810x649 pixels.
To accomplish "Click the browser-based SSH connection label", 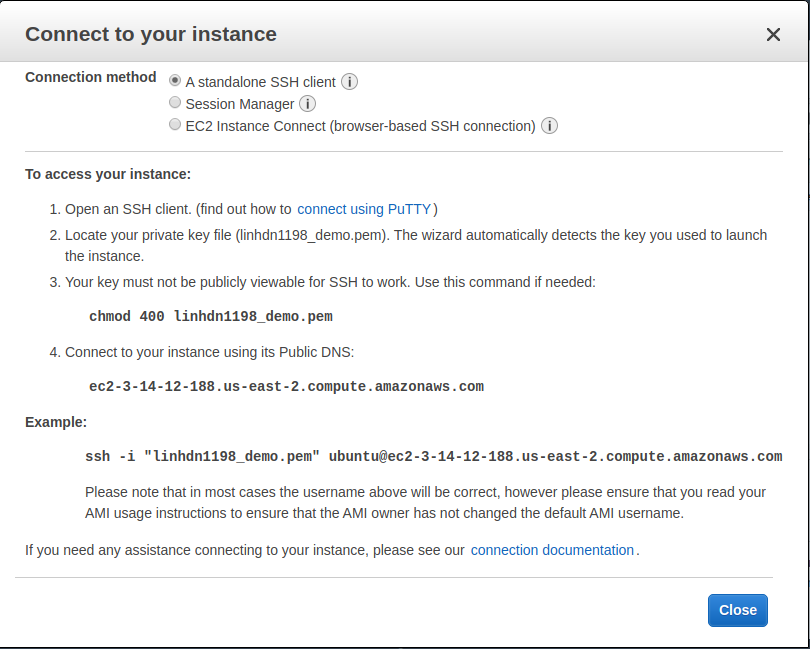I will point(360,126).
